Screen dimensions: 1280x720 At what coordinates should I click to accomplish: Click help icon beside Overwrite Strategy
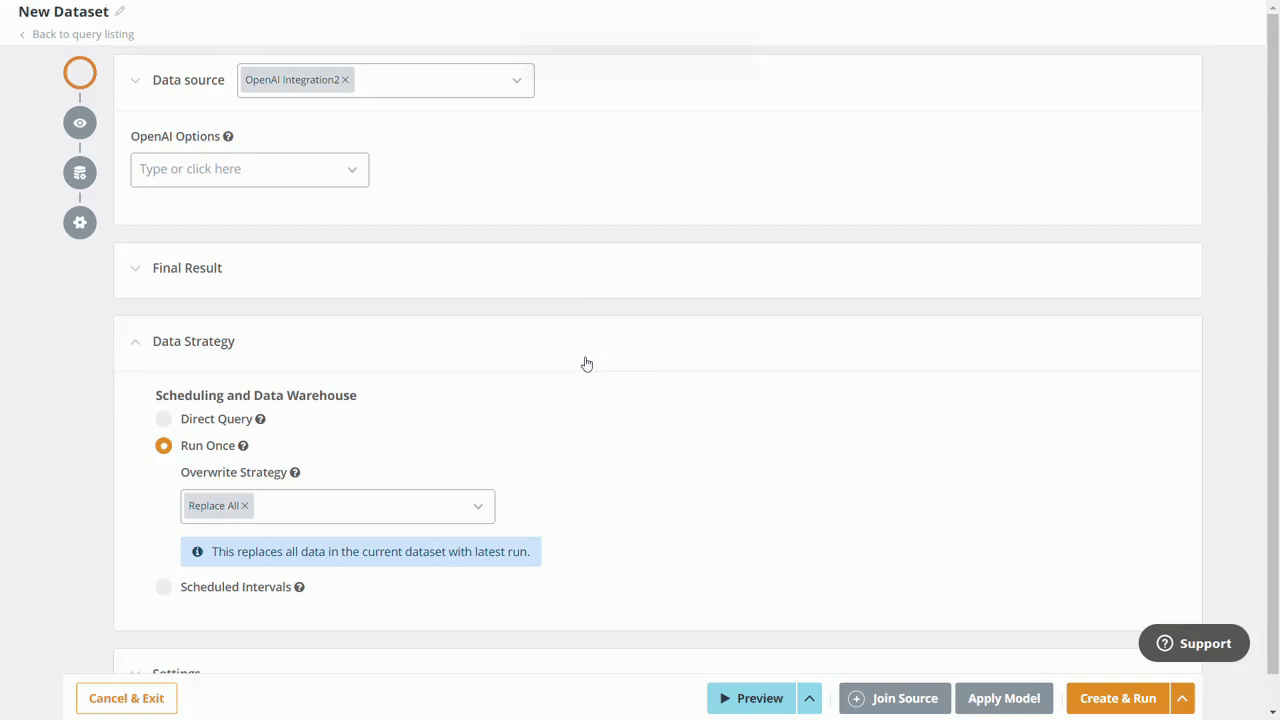coord(295,473)
